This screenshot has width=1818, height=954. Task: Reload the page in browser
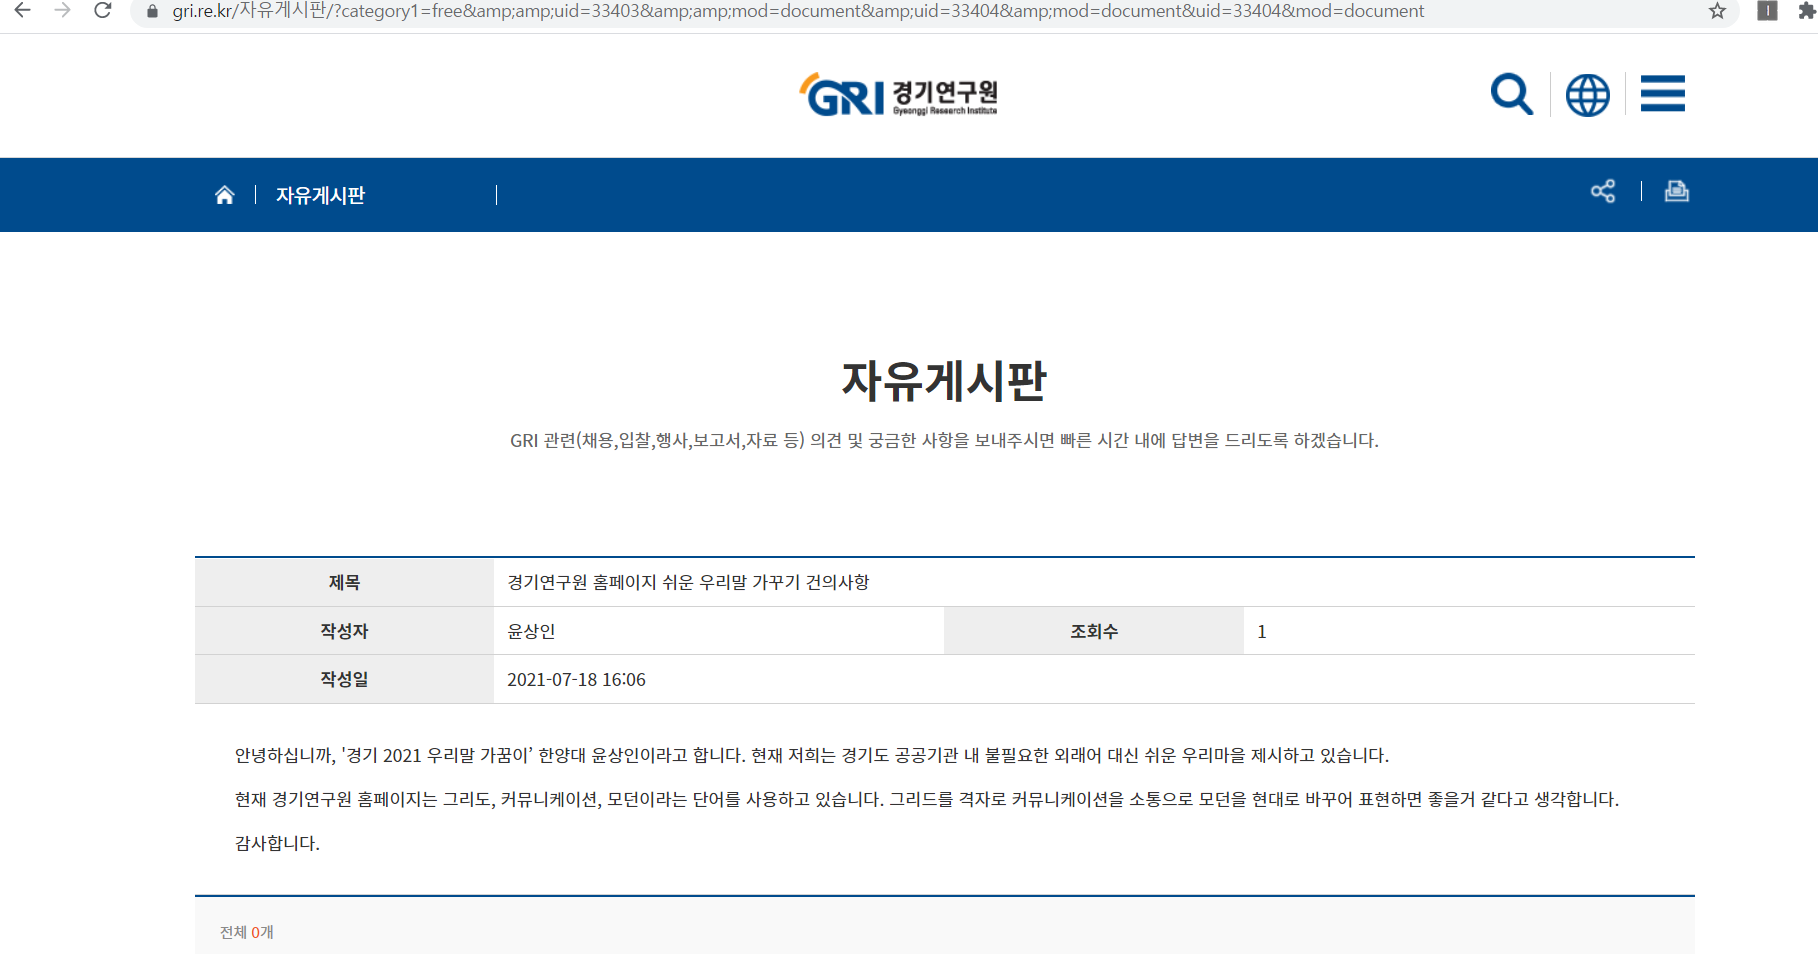[102, 11]
